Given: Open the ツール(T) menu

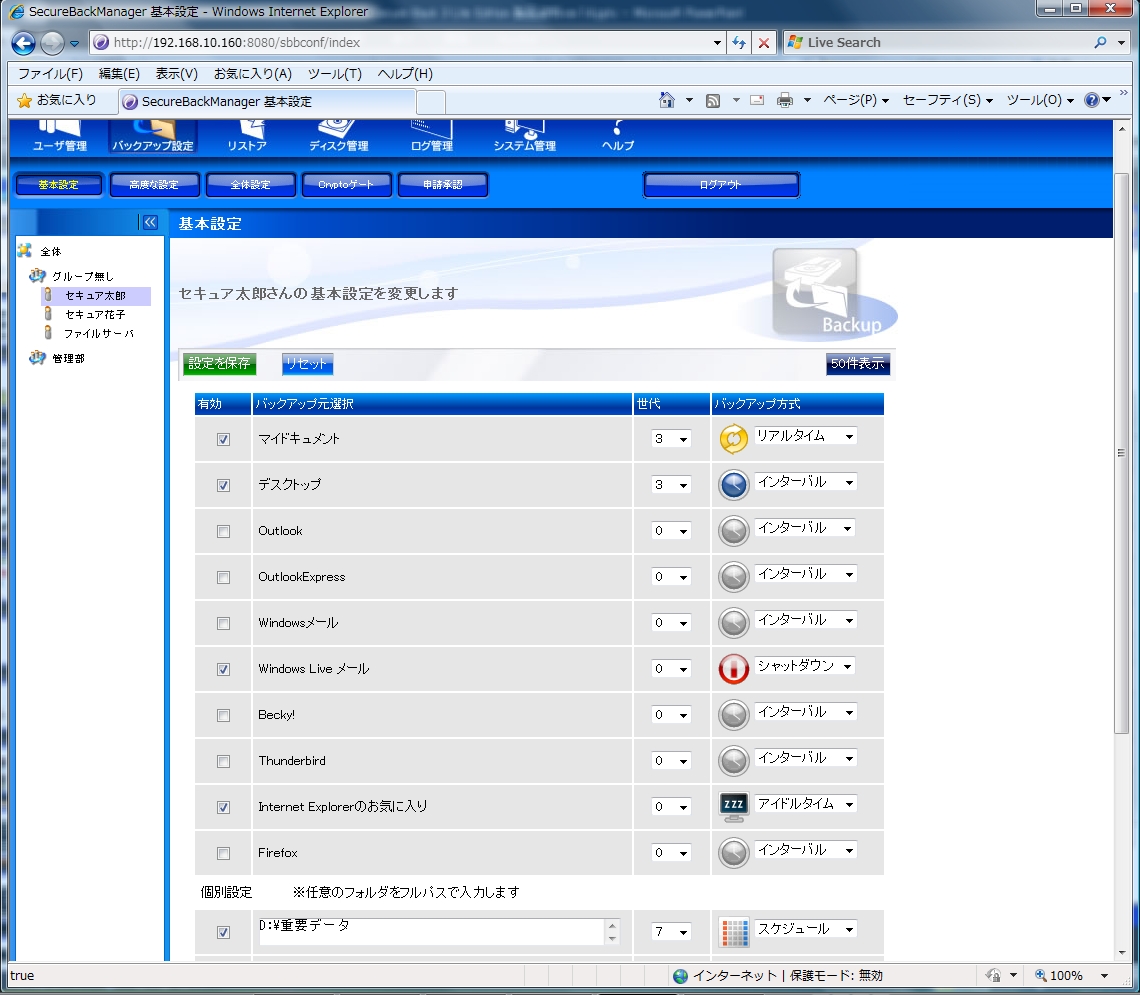Looking at the screenshot, I should 334,73.
